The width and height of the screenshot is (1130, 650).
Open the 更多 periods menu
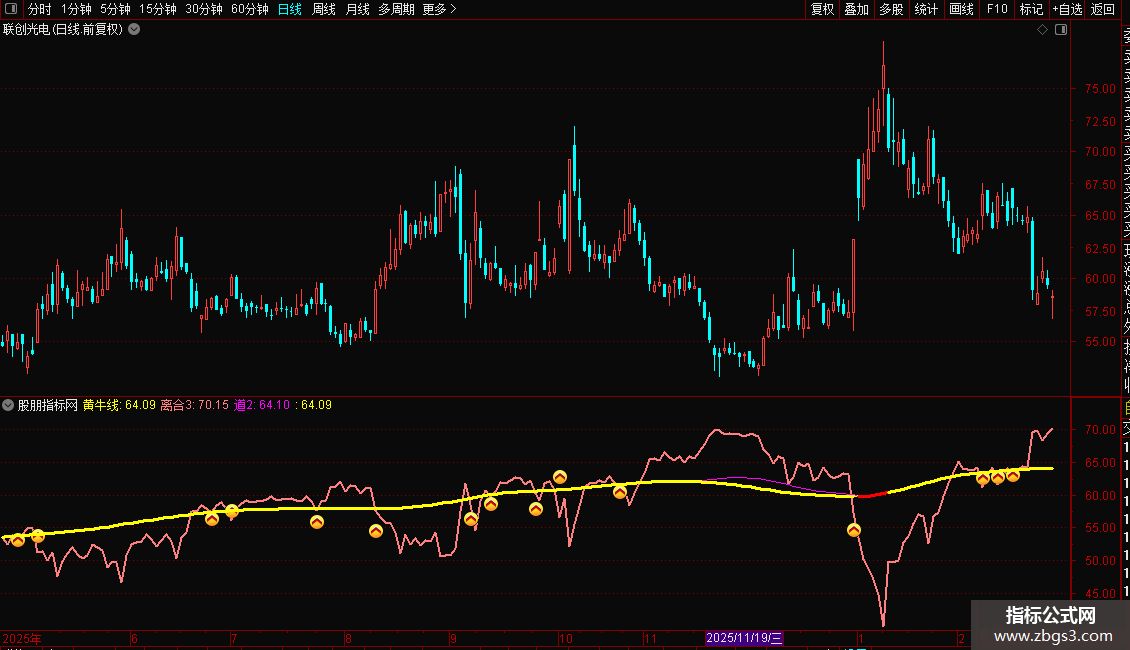(x=440, y=9)
